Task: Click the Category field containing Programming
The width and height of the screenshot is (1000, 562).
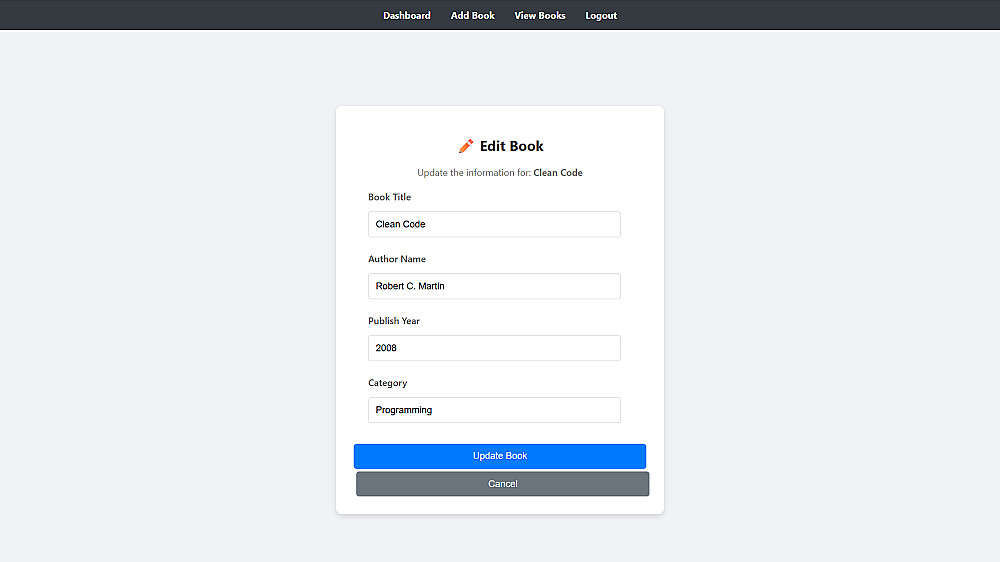Action: [x=494, y=410]
